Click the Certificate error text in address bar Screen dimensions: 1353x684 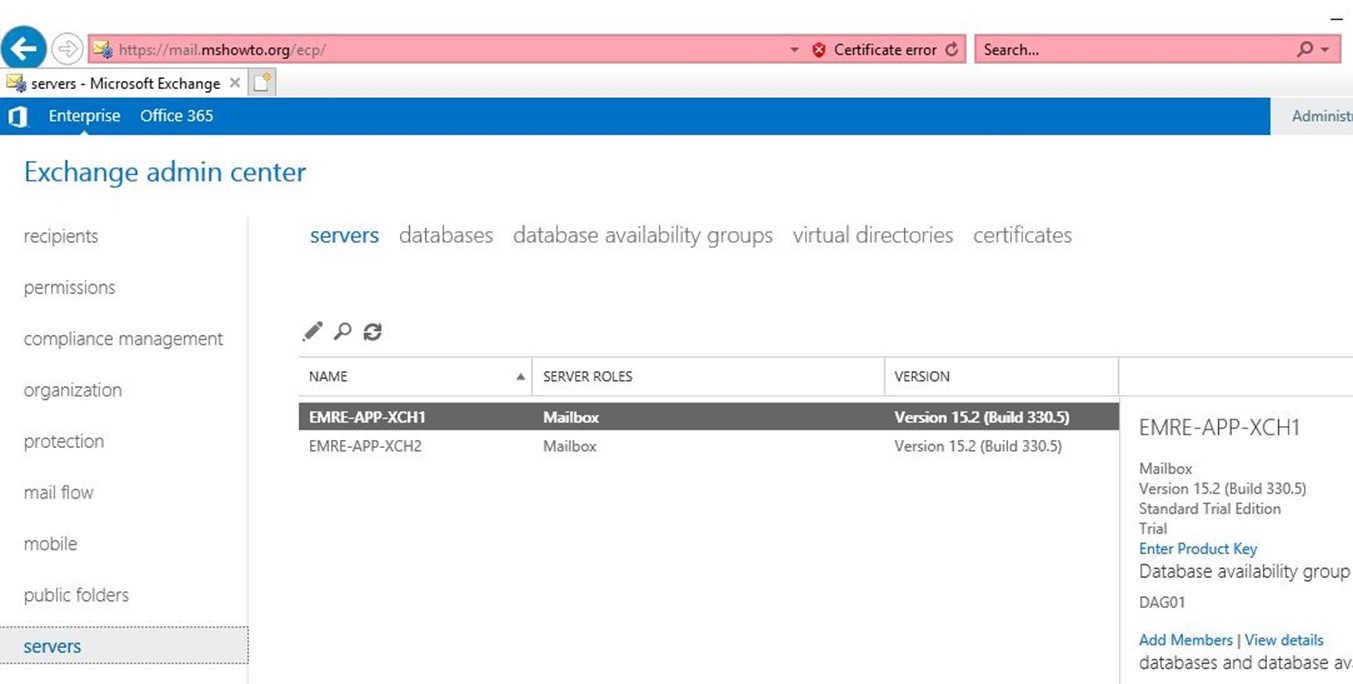tap(885, 49)
